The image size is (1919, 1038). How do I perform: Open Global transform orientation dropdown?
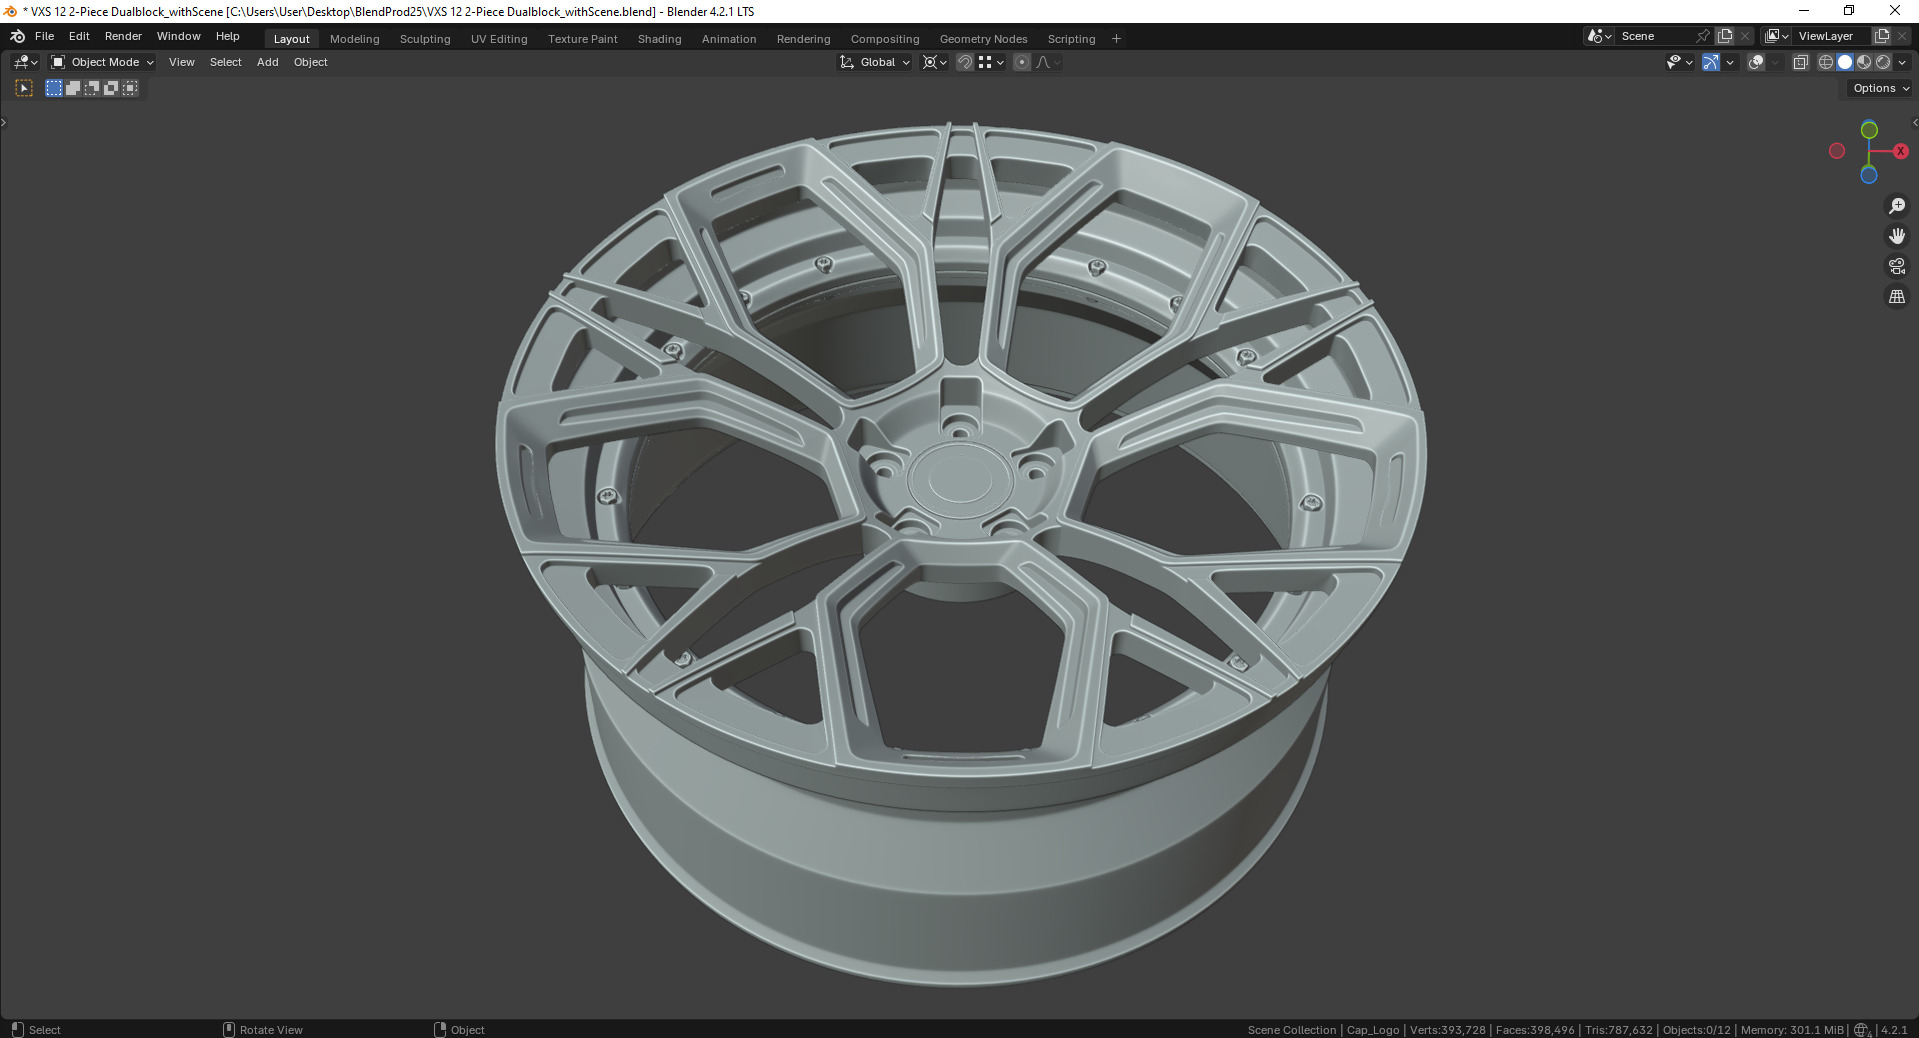tap(875, 62)
